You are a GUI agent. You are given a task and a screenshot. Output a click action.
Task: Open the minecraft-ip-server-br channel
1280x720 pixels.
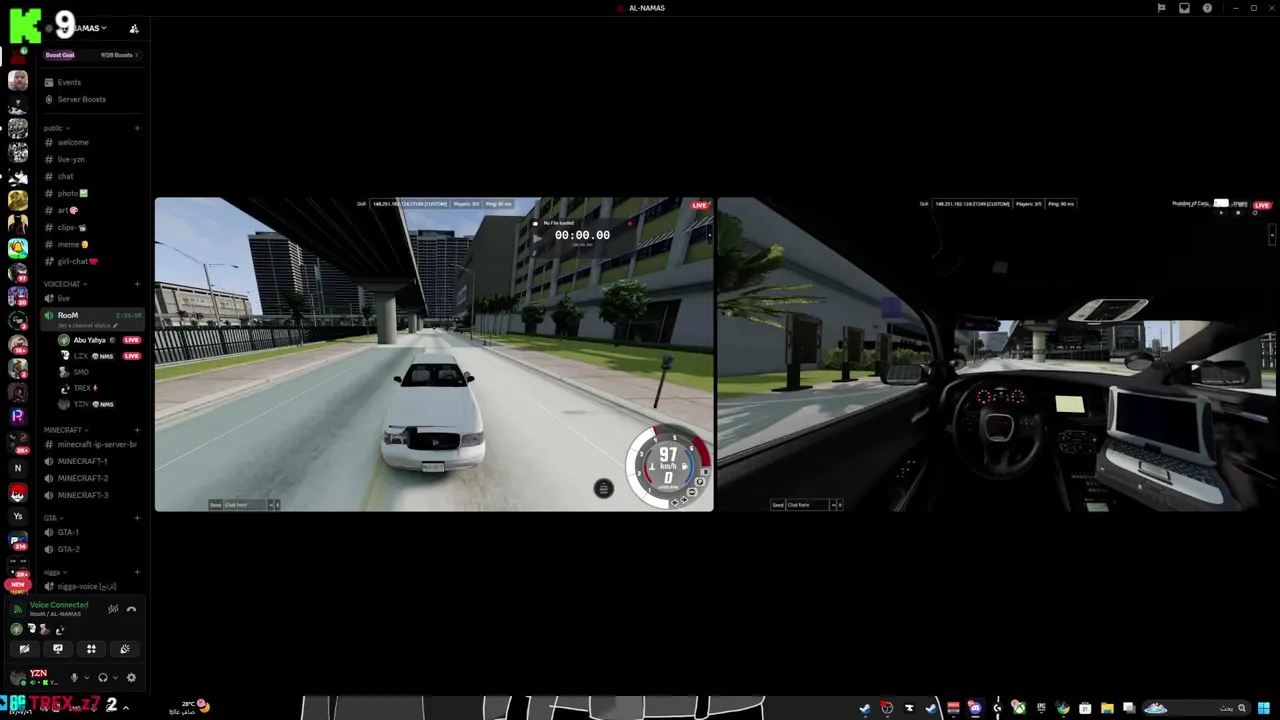pos(92,444)
